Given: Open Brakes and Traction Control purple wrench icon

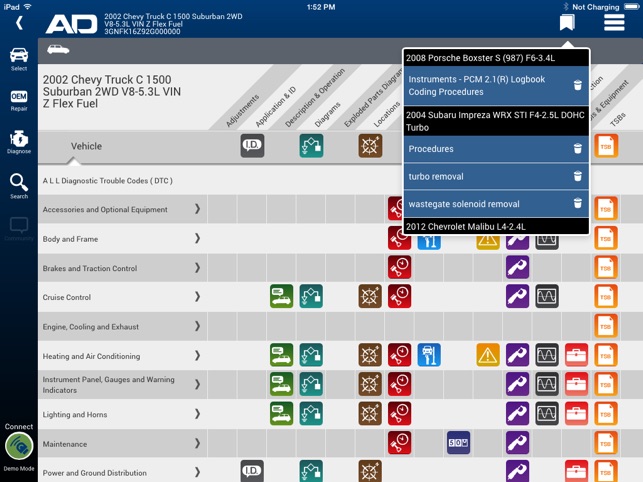Looking at the screenshot, I should click(518, 267).
